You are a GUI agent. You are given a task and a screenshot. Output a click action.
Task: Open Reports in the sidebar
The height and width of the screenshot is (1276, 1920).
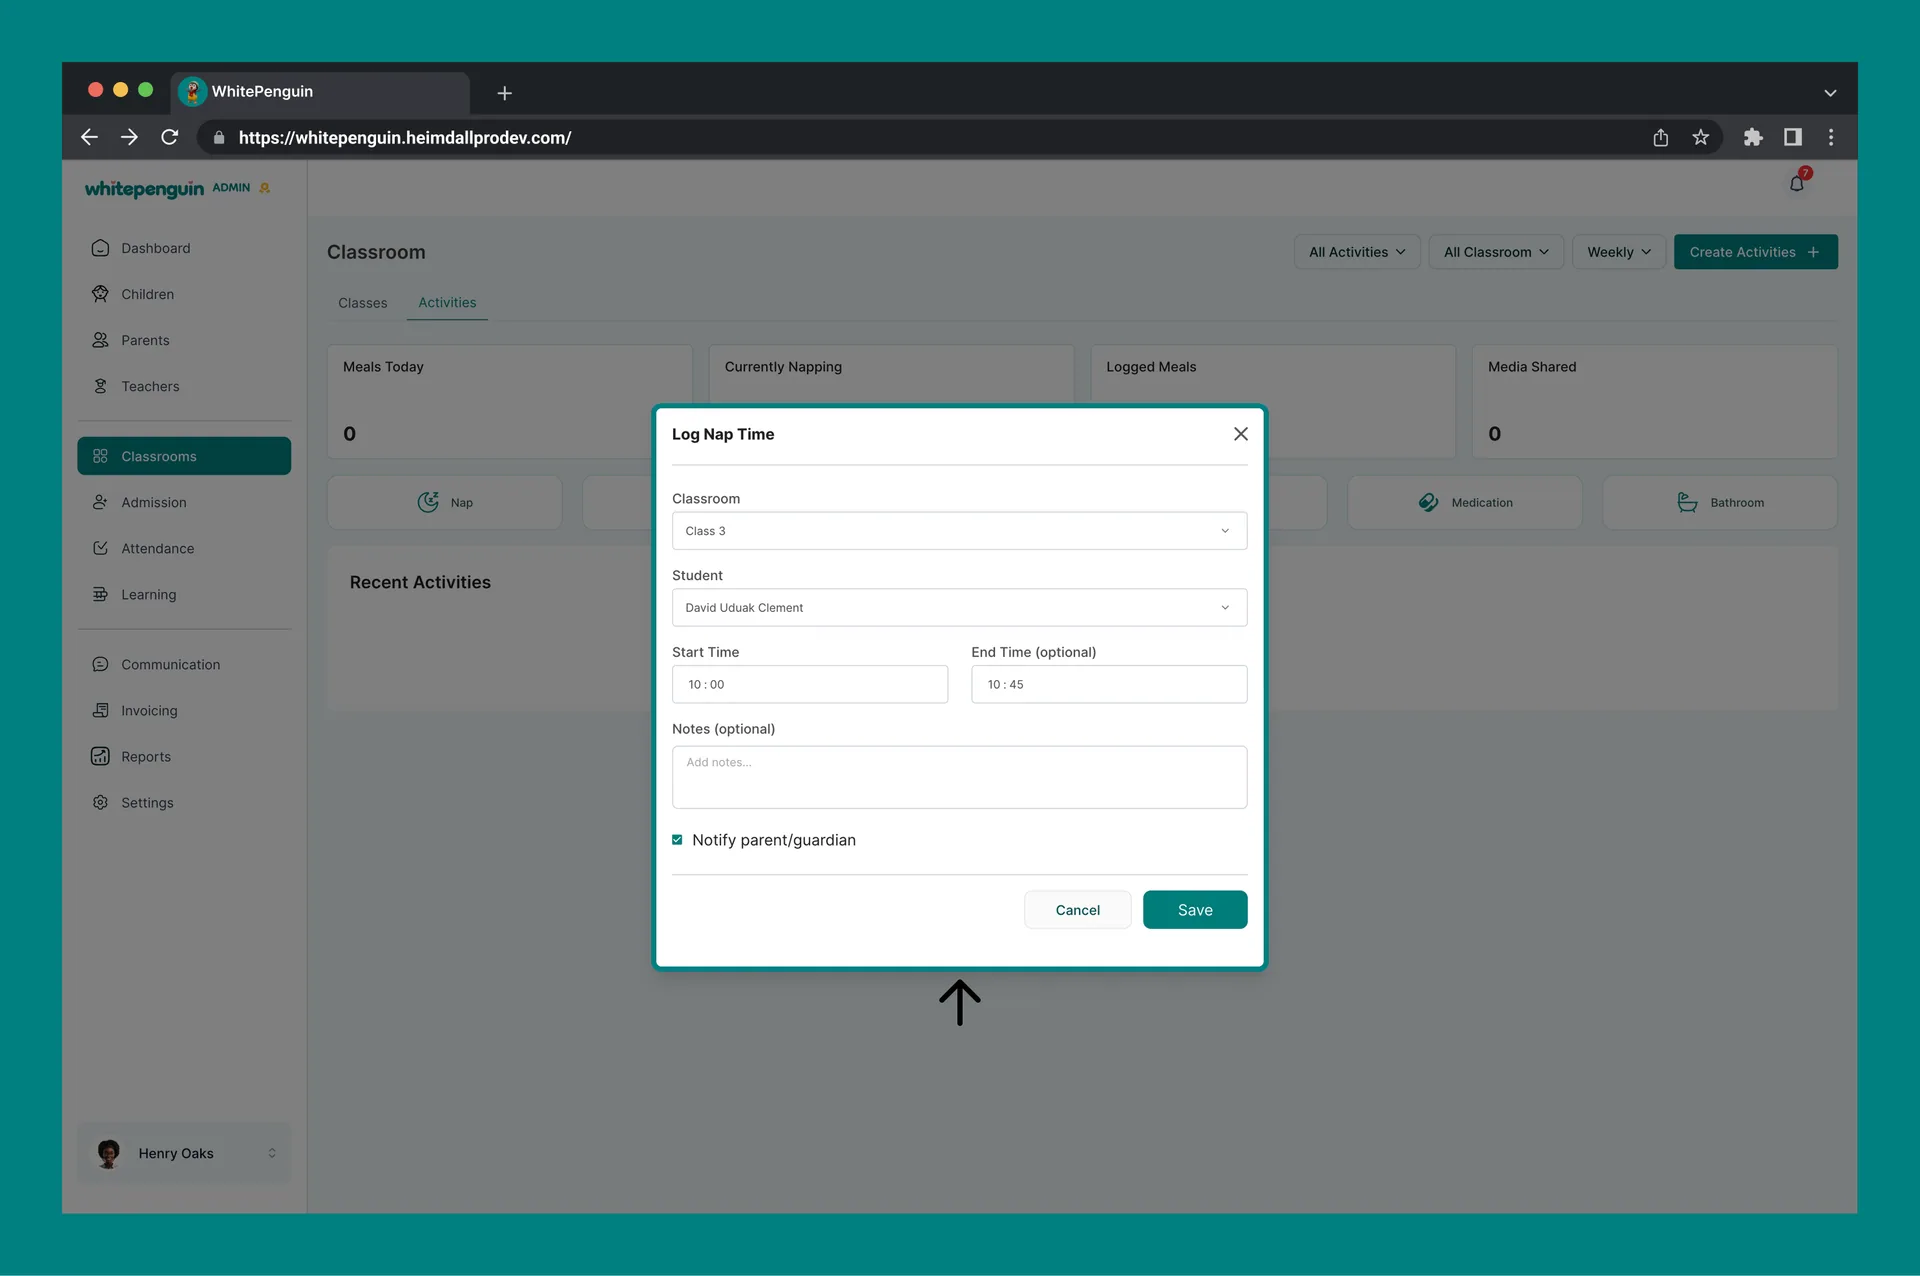coord(184,756)
